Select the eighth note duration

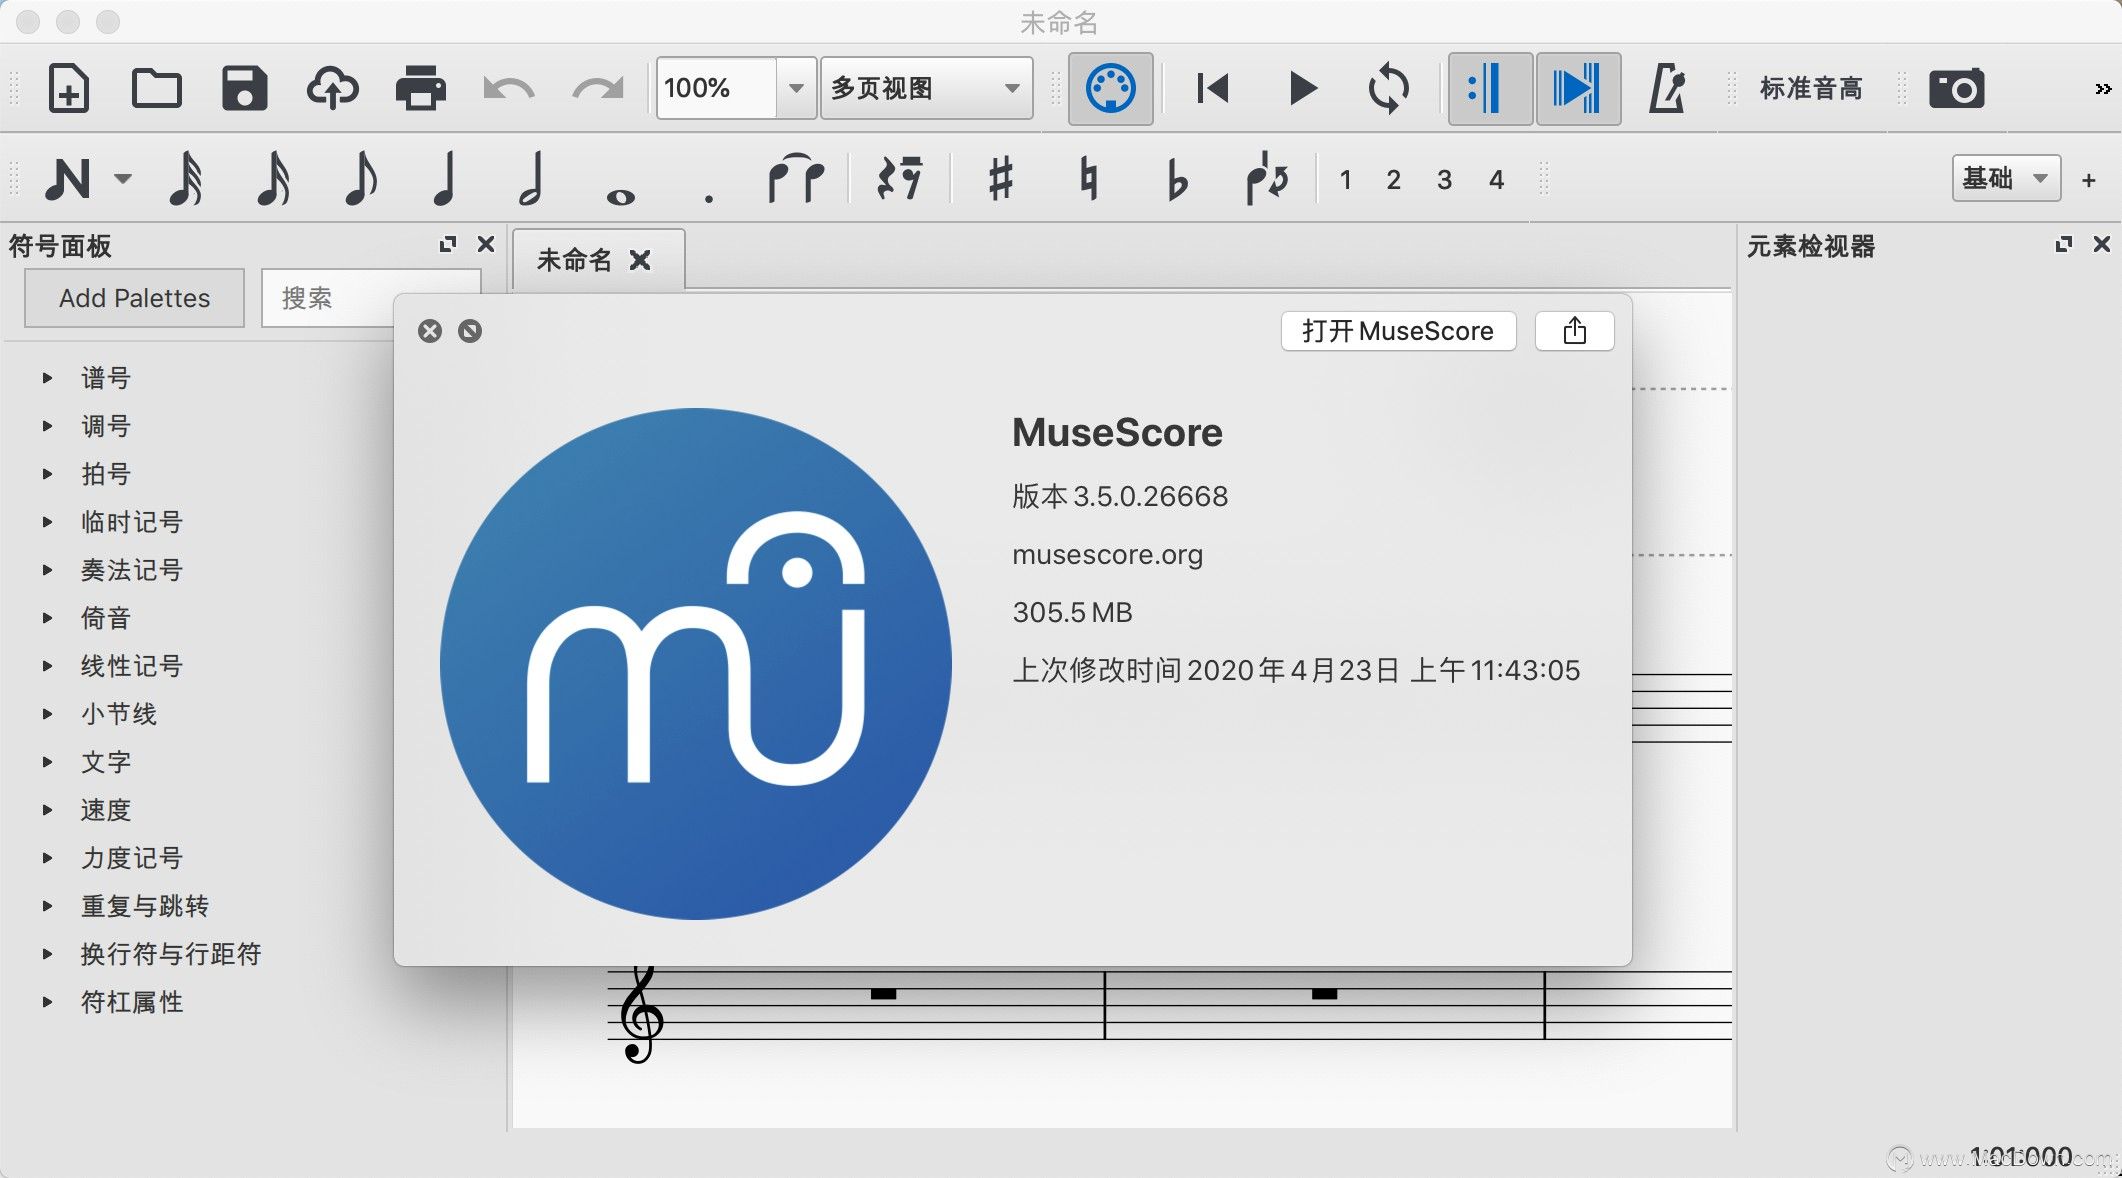pos(360,179)
